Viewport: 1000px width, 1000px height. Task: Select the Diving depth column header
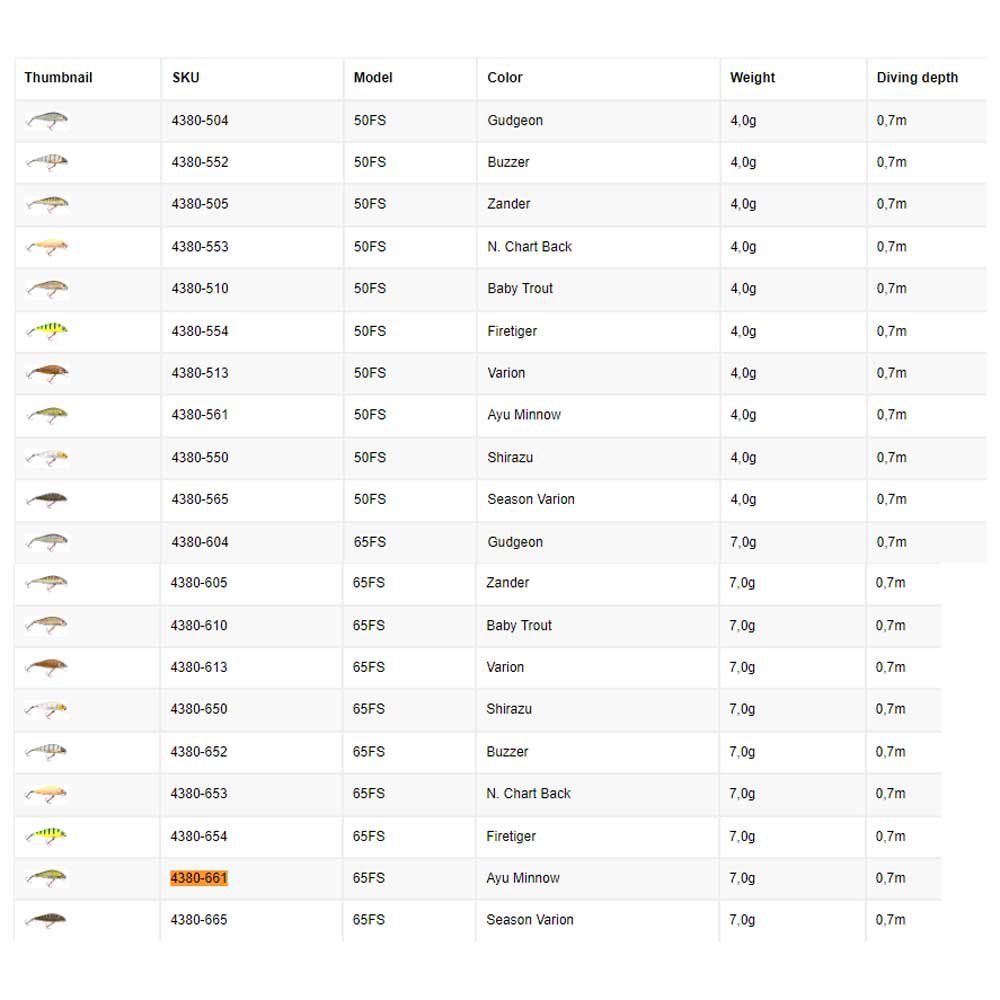point(917,78)
